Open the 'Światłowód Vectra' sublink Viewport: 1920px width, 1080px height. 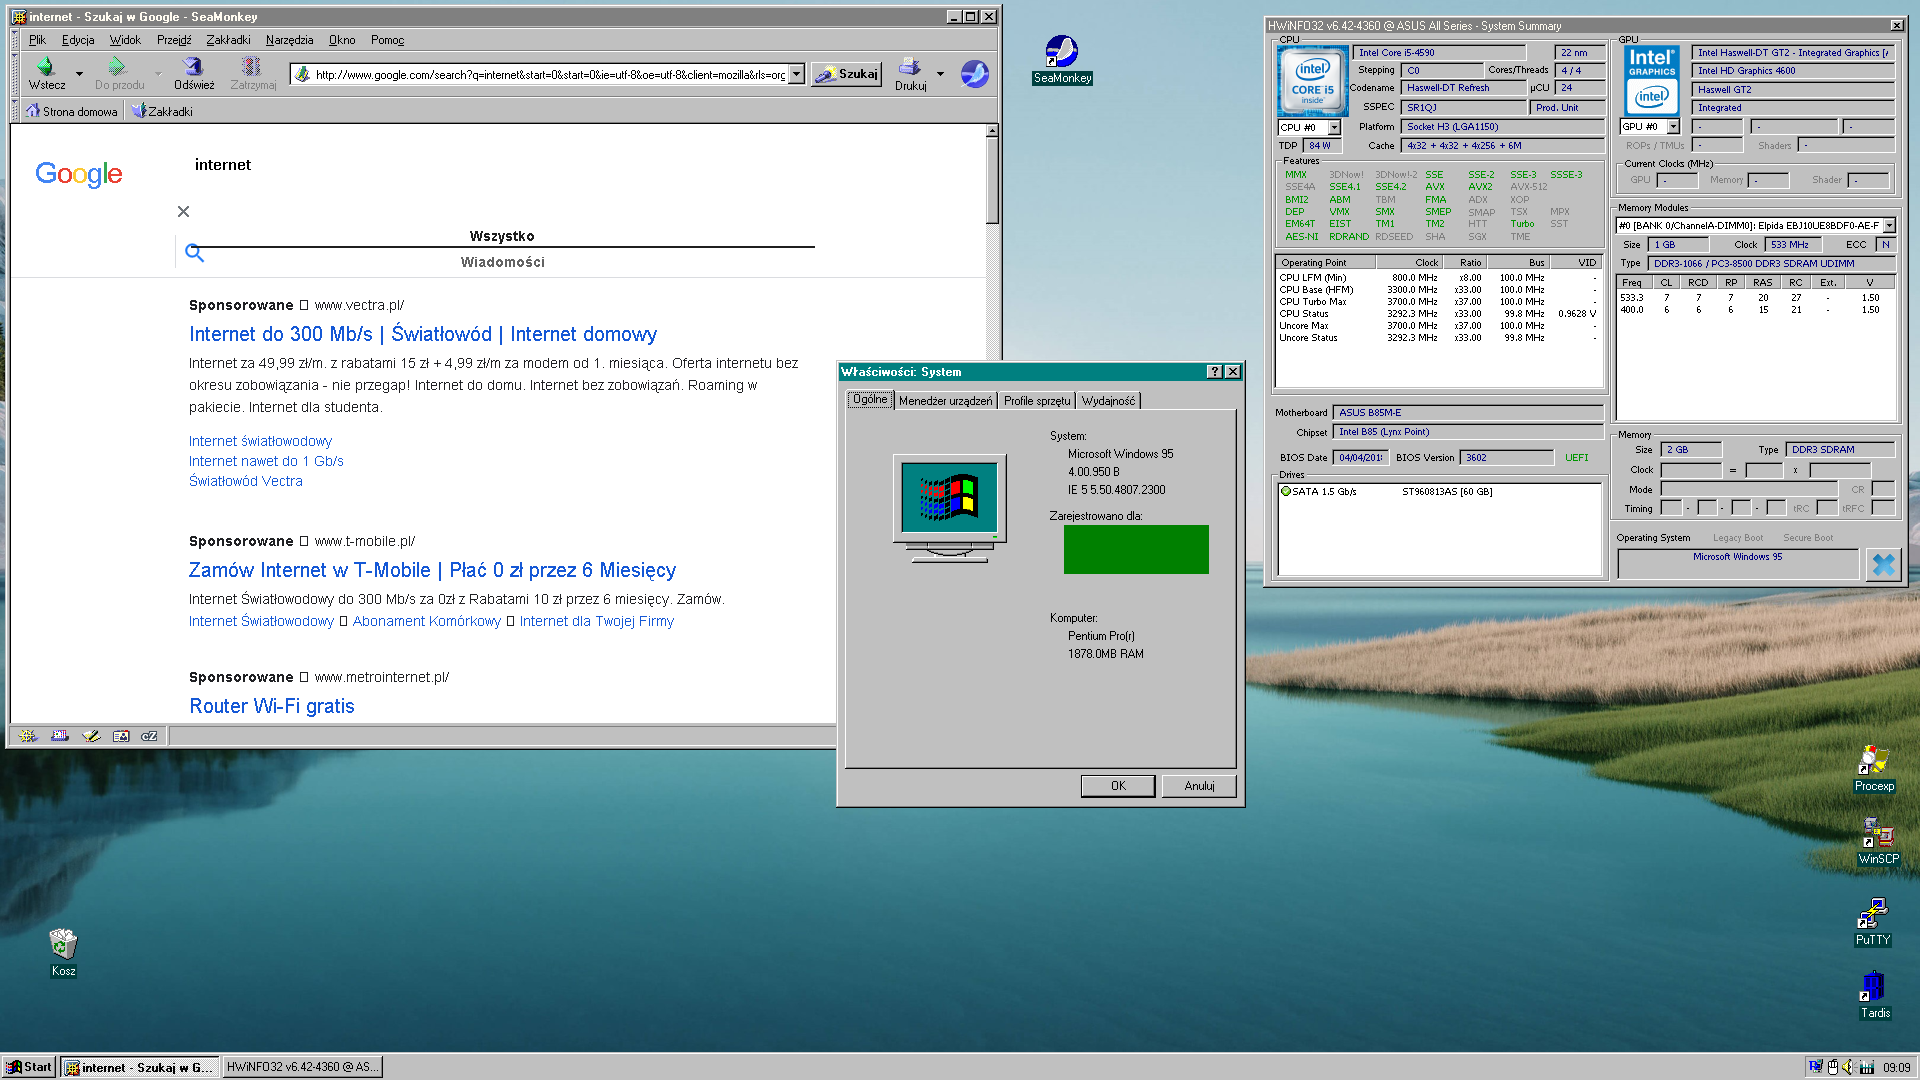click(x=246, y=481)
